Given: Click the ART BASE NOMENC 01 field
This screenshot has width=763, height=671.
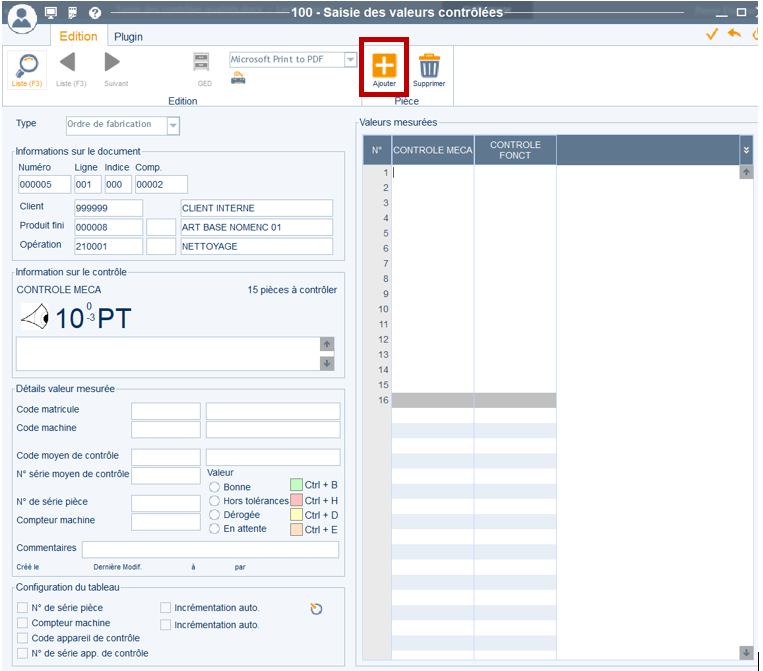Looking at the screenshot, I should [257, 227].
